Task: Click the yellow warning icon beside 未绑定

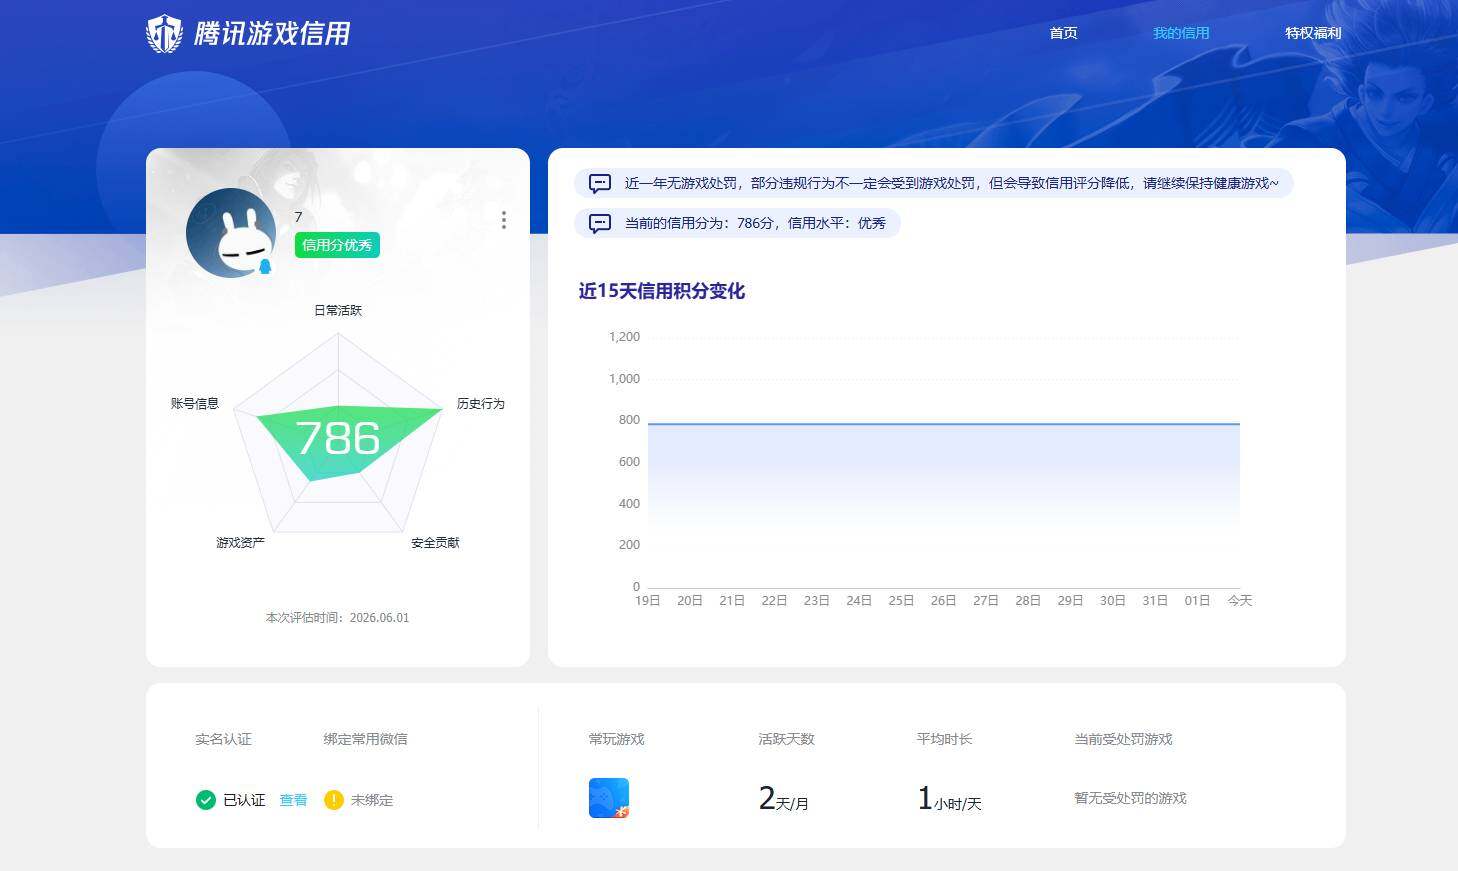Action: point(334,800)
